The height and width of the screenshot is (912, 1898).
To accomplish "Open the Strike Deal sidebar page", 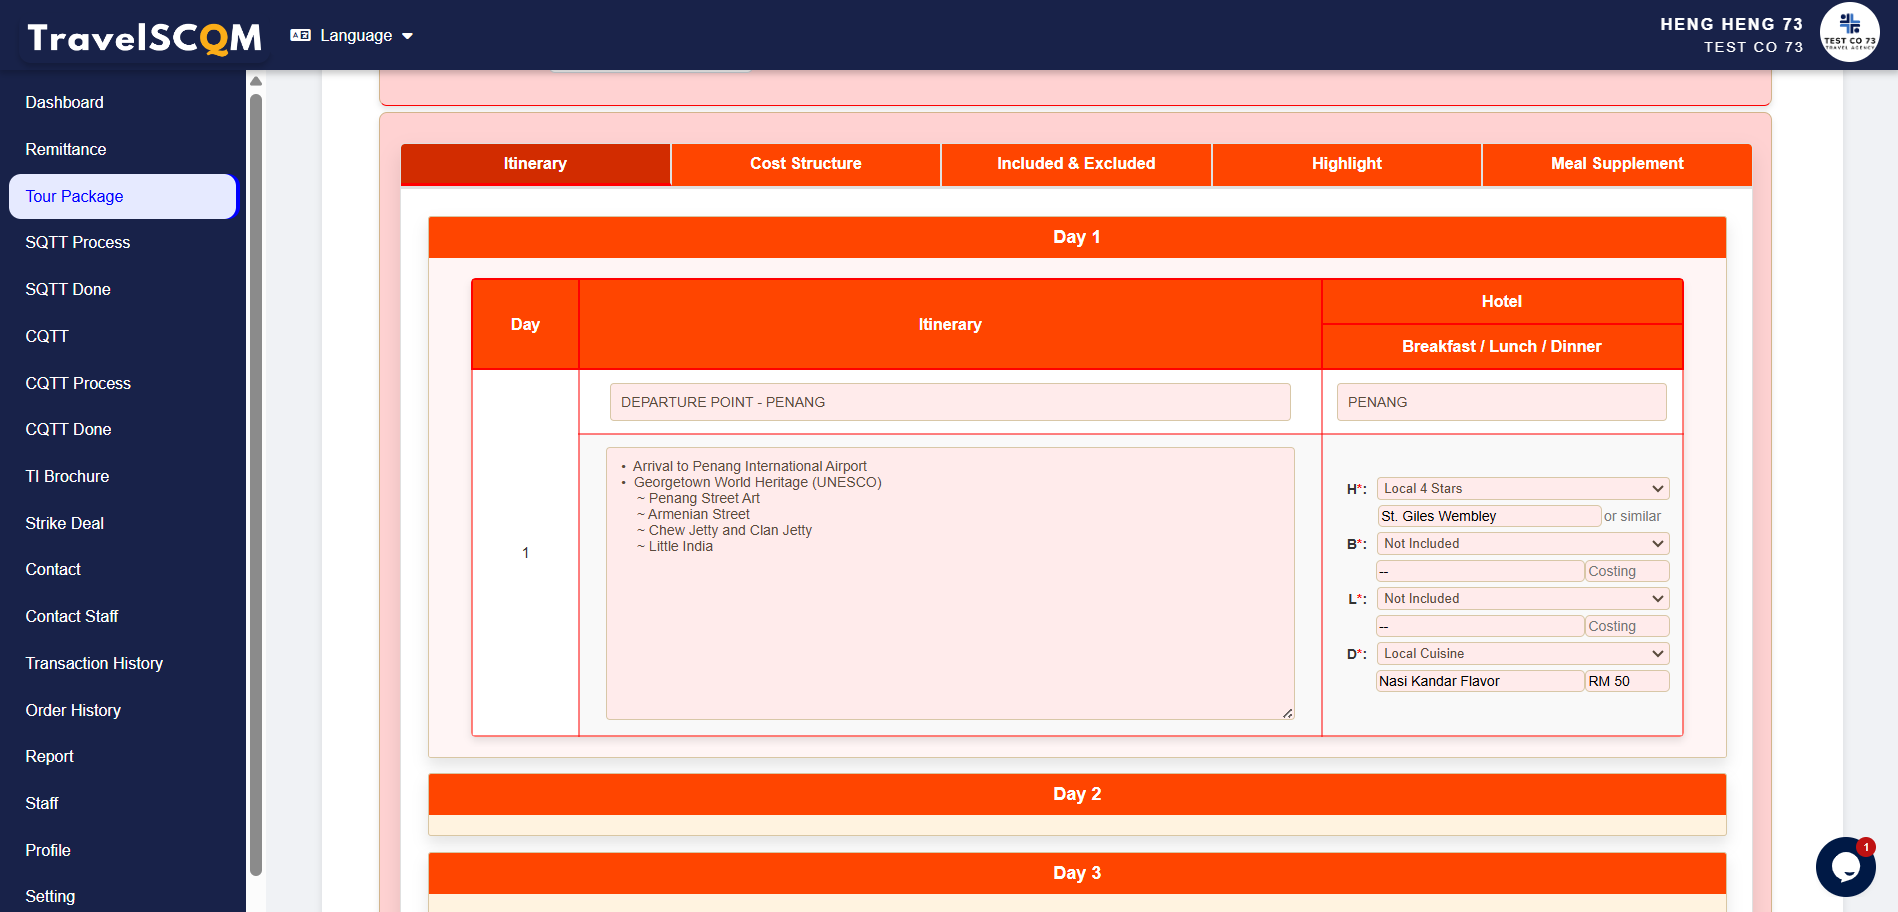I will (x=65, y=524).
